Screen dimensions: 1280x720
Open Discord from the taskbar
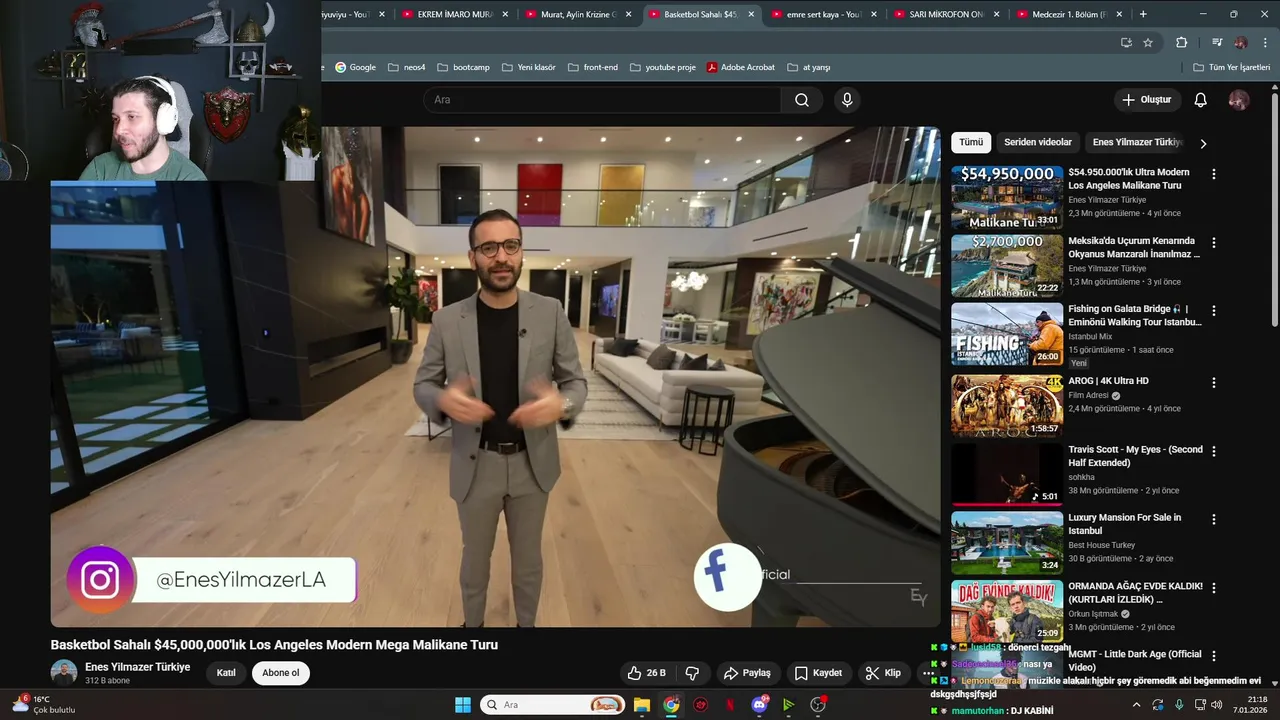[759, 705]
